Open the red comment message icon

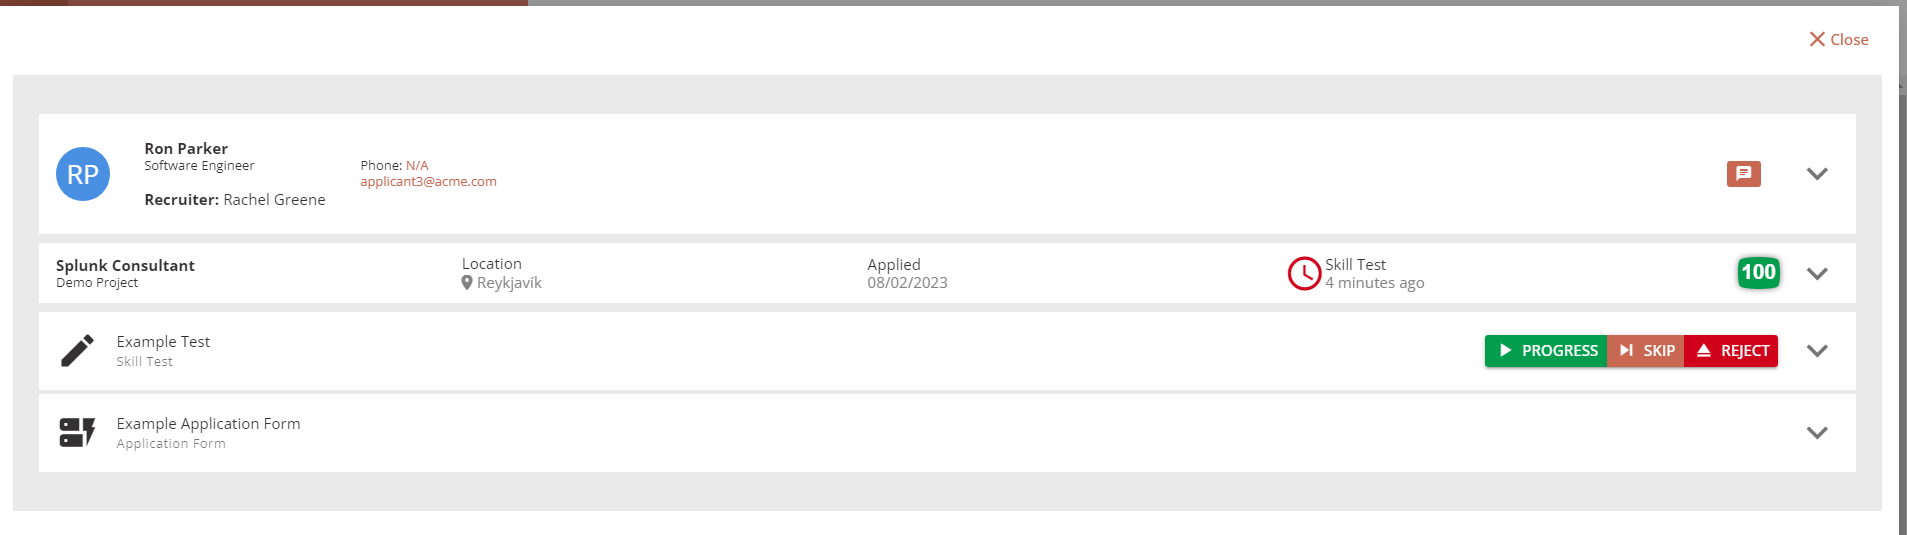tap(1743, 173)
